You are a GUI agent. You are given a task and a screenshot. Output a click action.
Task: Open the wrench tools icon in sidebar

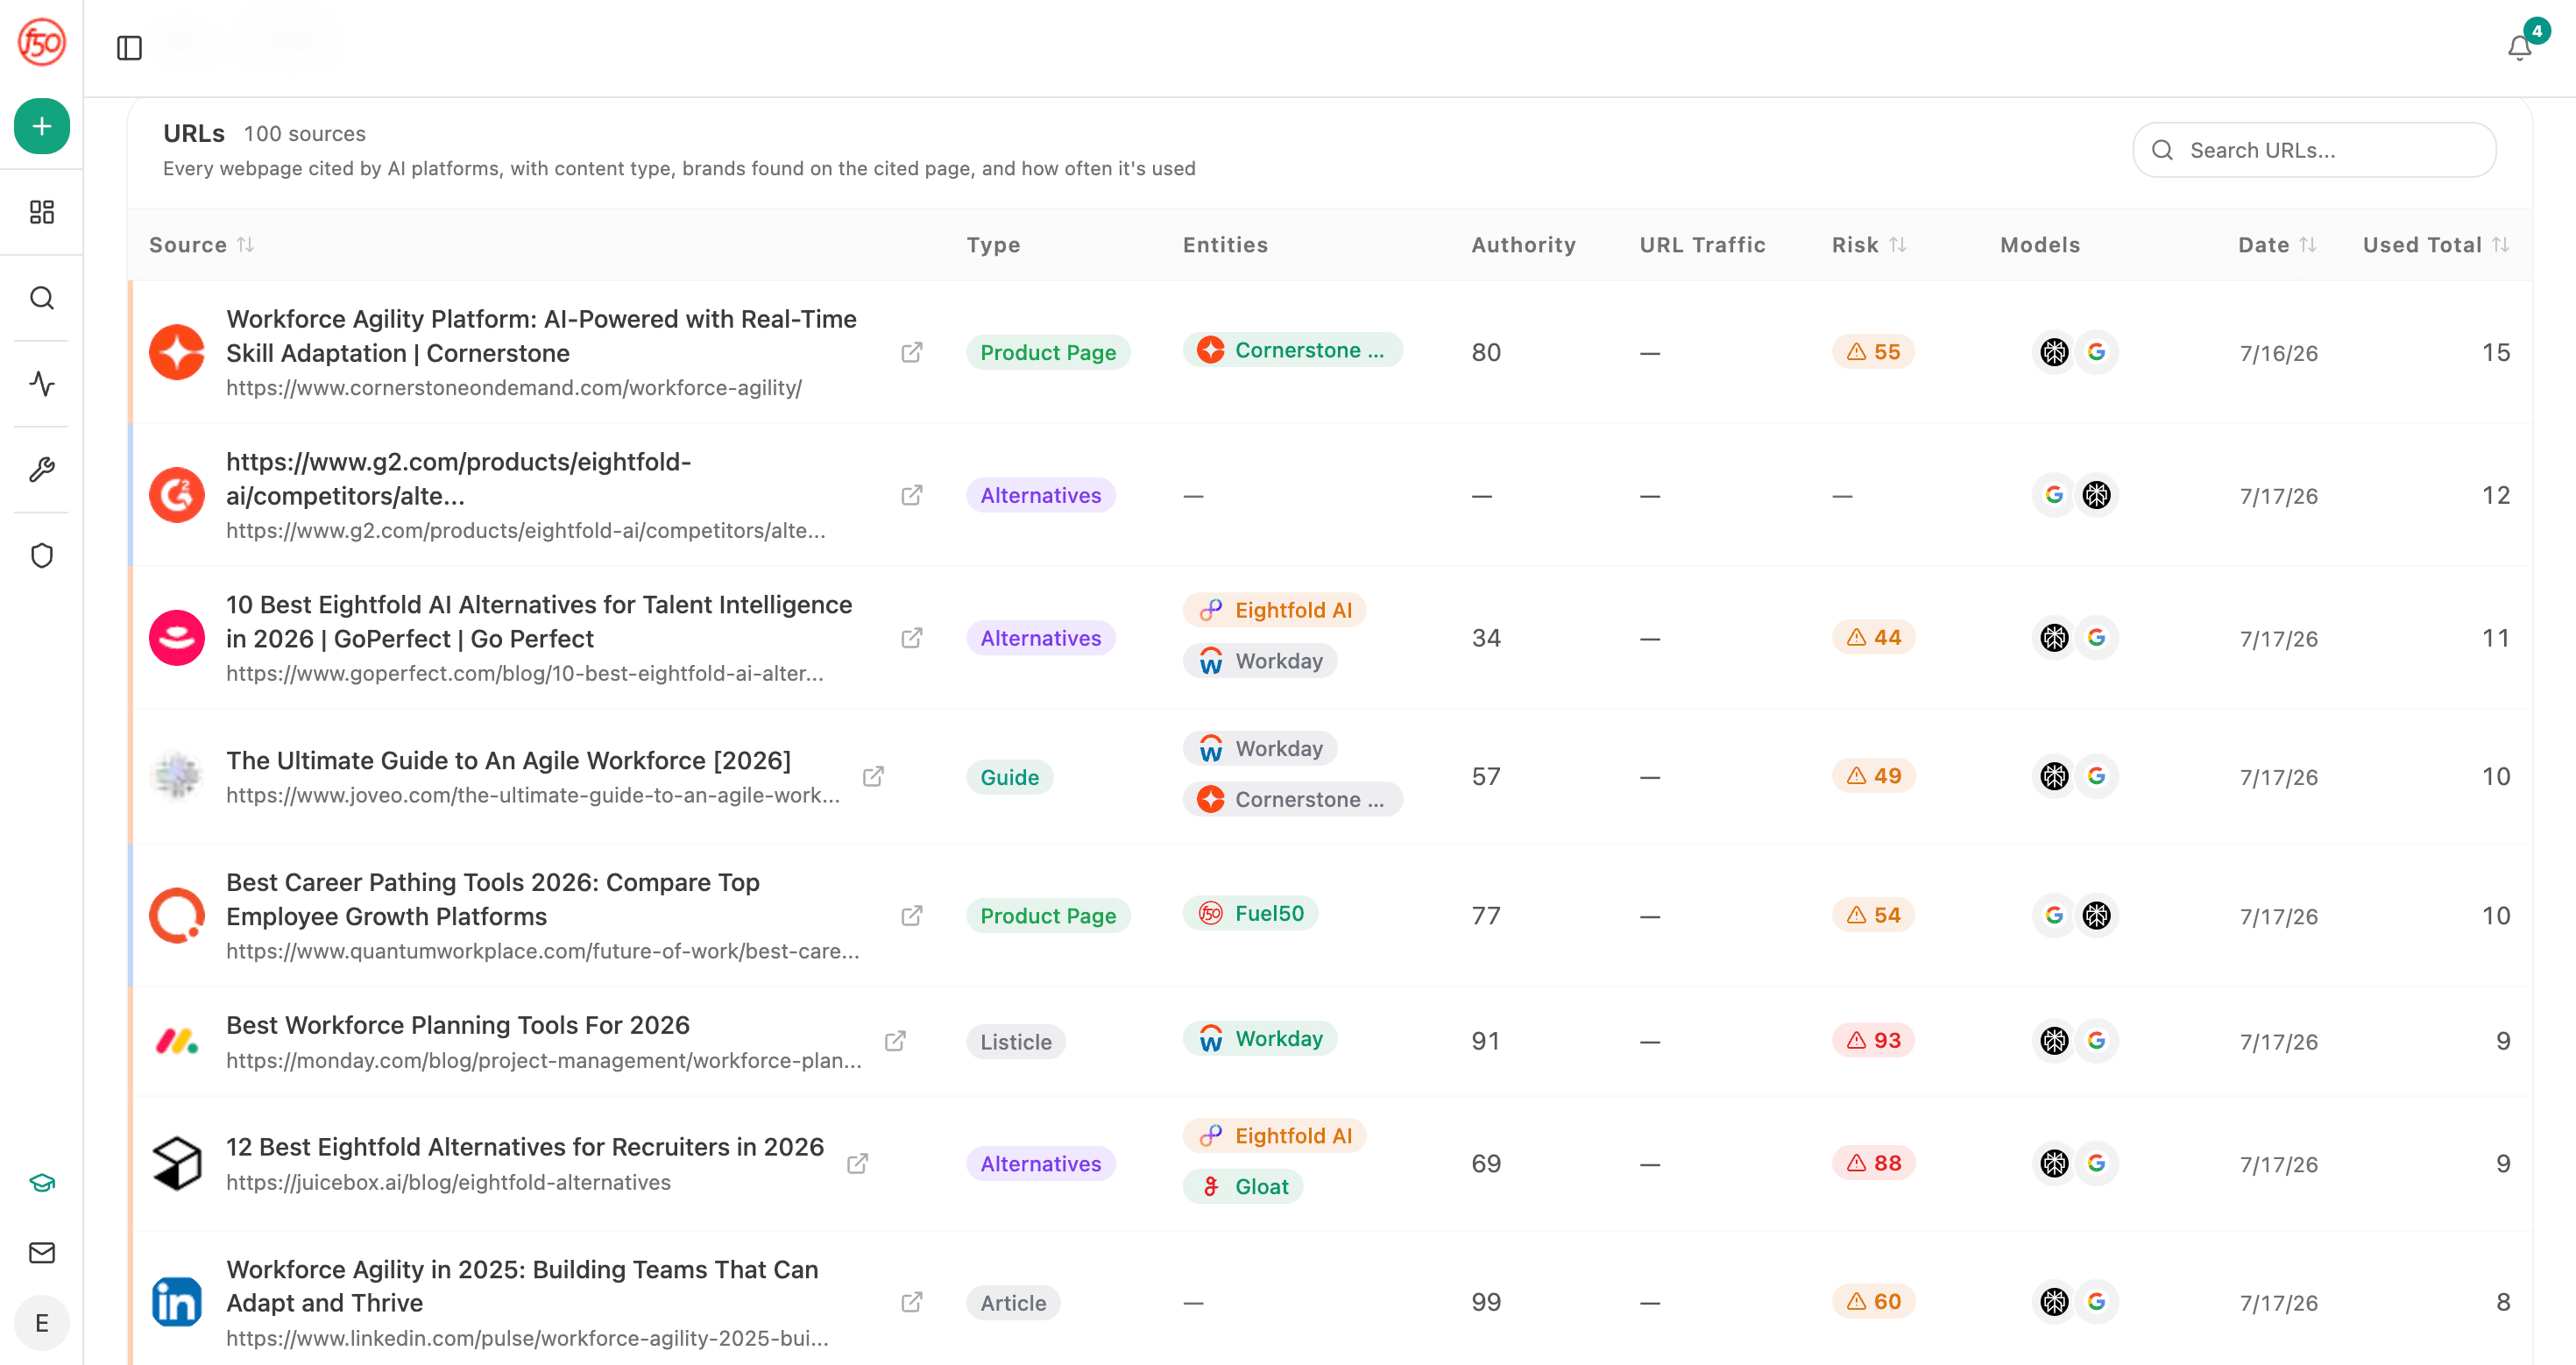click(42, 470)
